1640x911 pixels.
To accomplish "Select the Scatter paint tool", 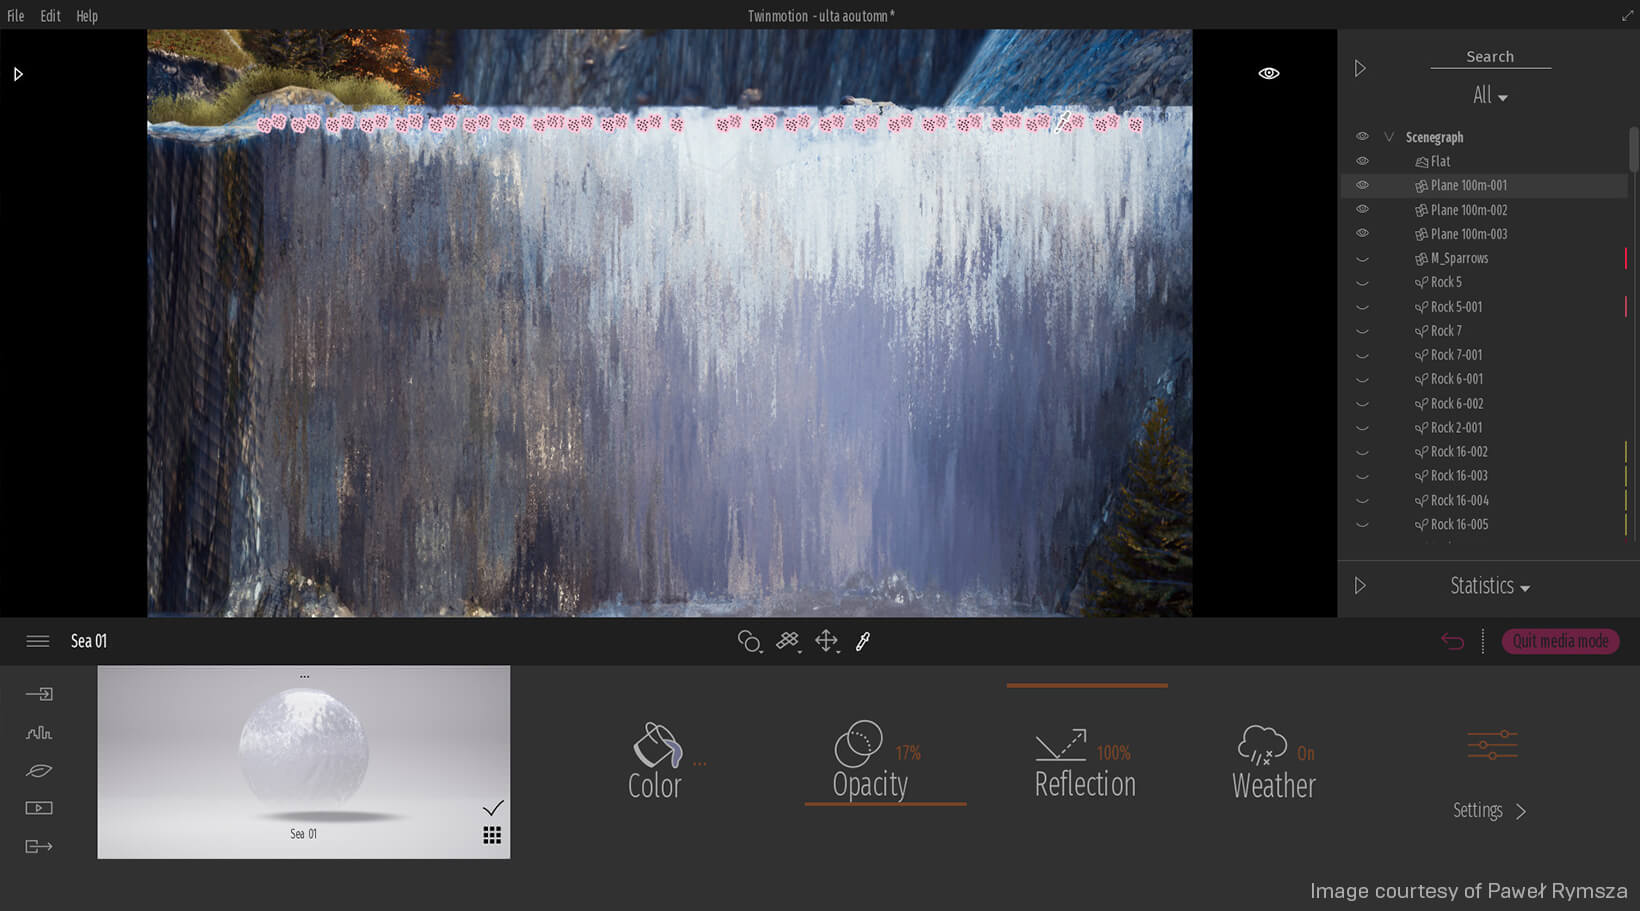I will [x=787, y=641].
